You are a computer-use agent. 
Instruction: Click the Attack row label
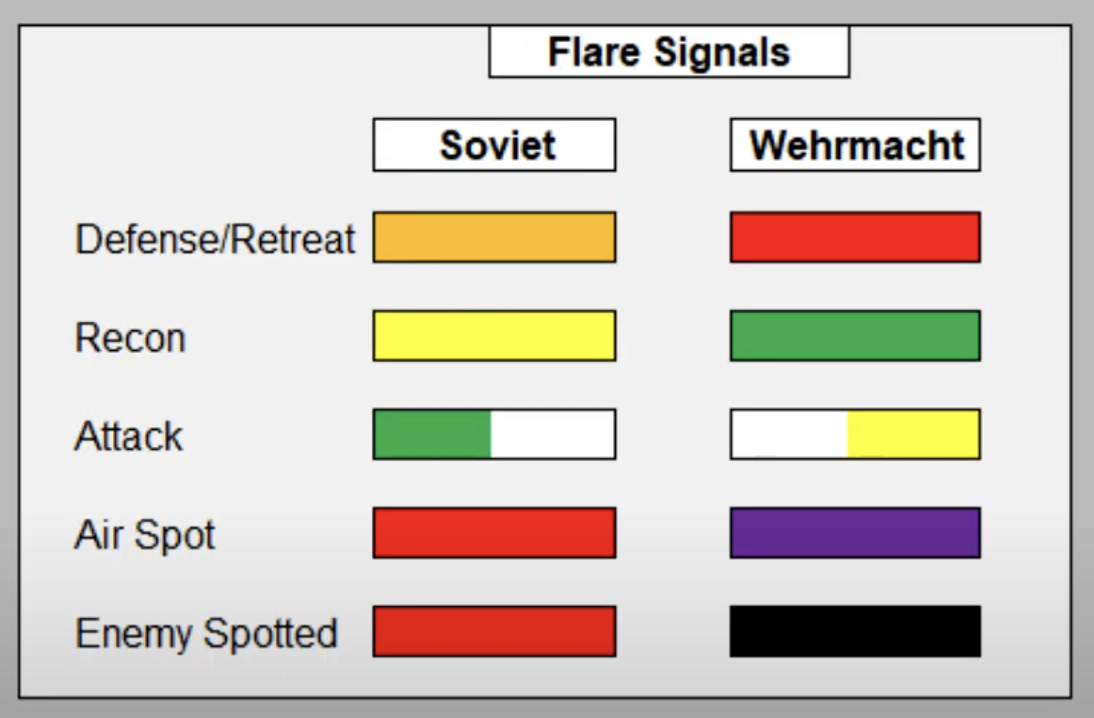129,436
